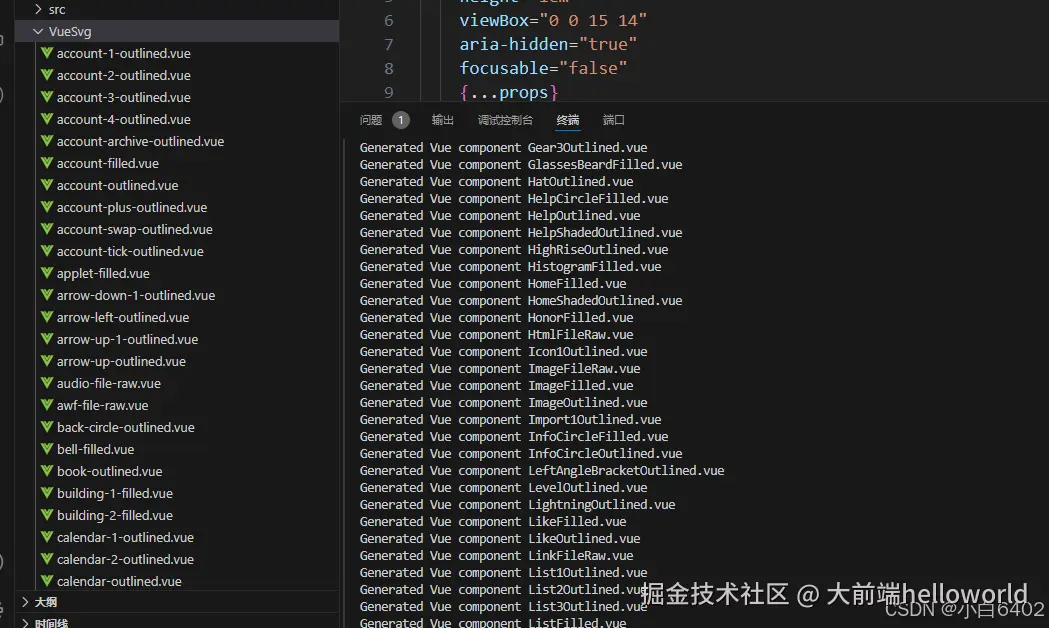Click the problems count badge showing 1
The image size is (1049, 628).
401,118
